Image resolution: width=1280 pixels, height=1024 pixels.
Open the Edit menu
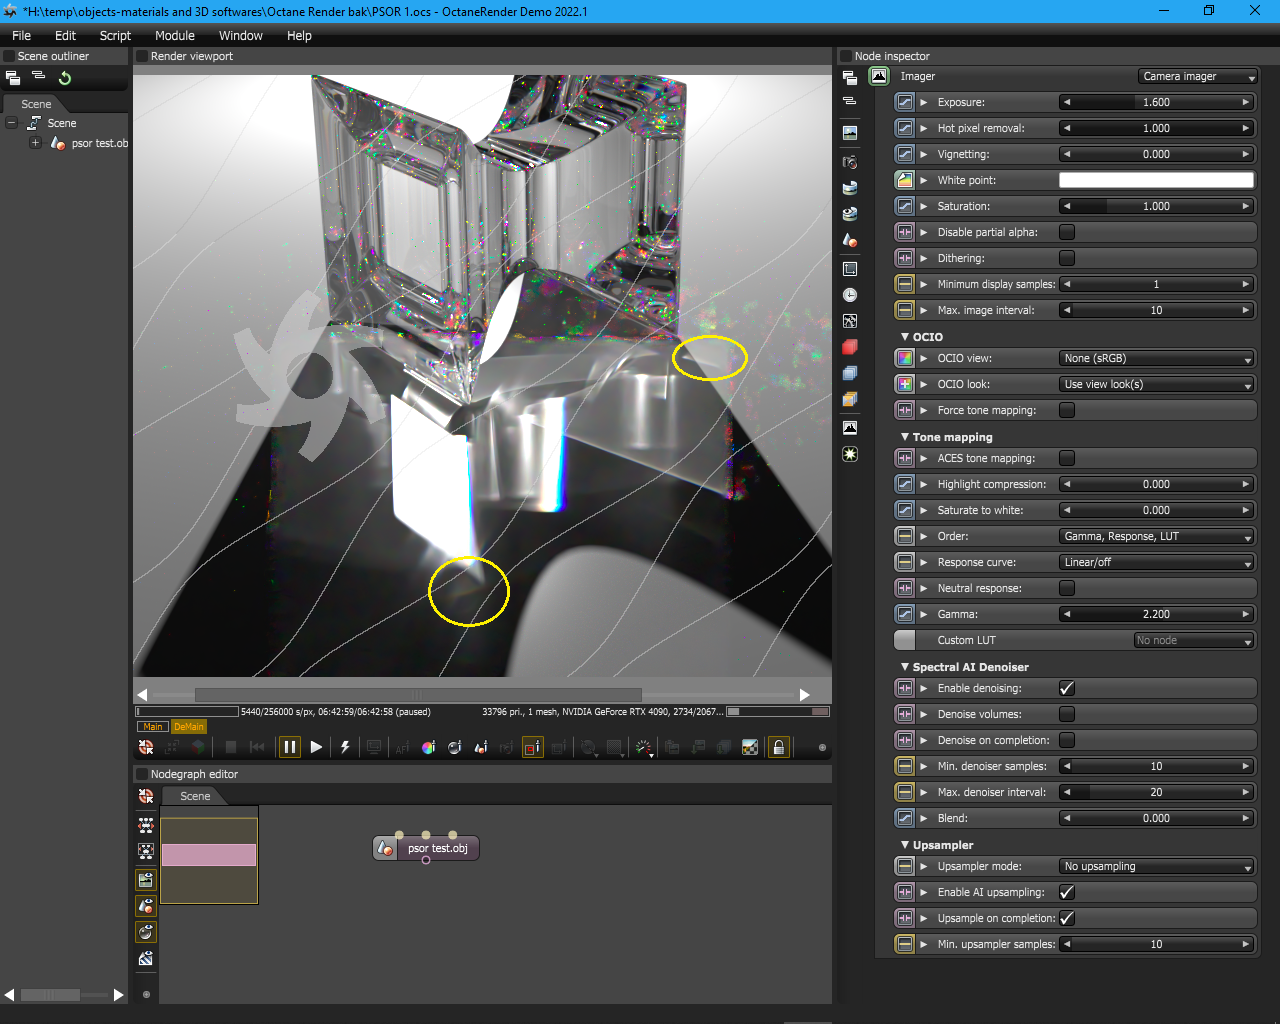(x=65, y=35)
